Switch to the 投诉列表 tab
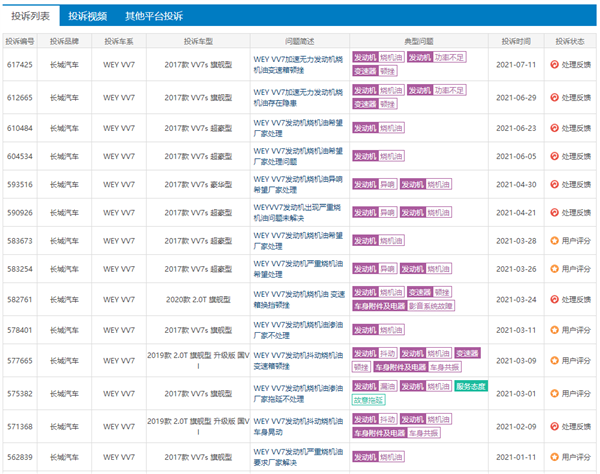The image size is (600, 474). [x=30, y=16]
